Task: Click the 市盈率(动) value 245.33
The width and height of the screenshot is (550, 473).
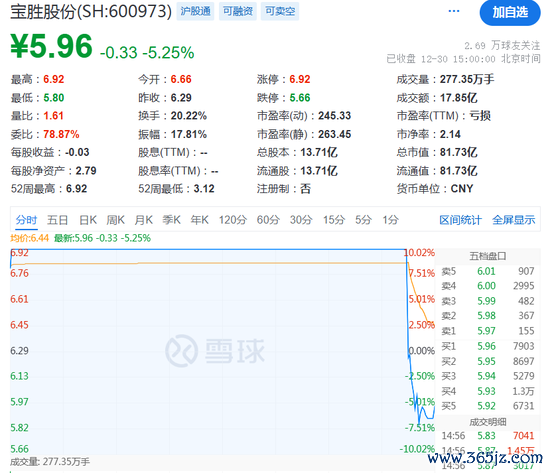Action: (x=335, y=116)
